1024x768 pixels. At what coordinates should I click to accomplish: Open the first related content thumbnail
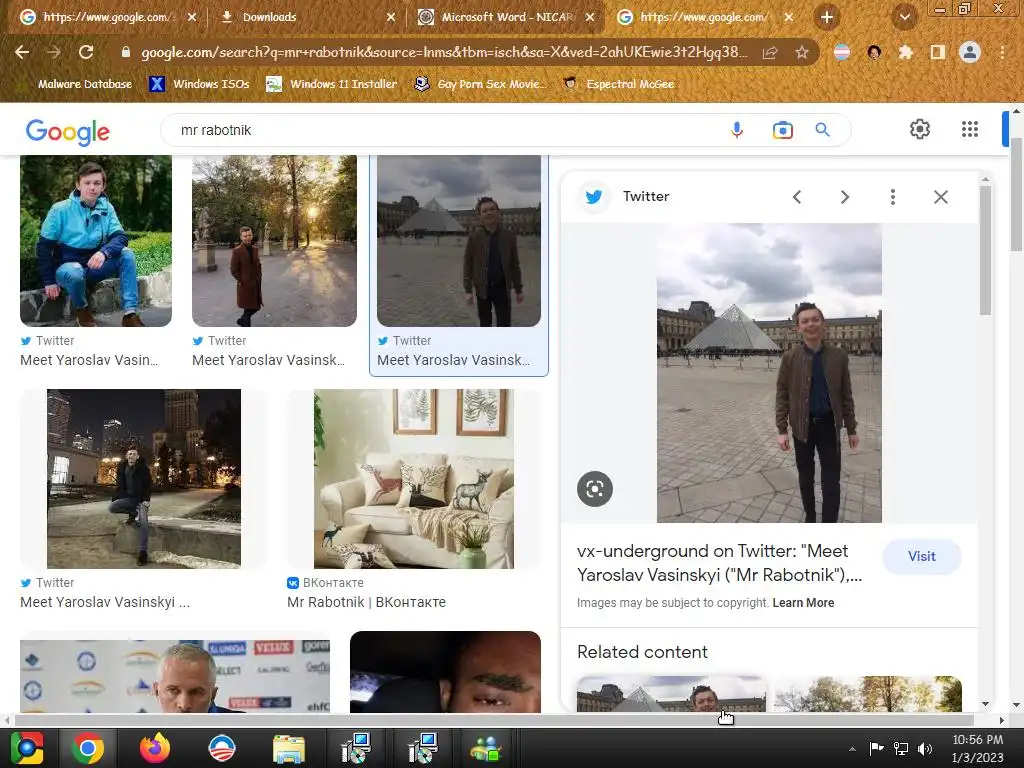671,694
